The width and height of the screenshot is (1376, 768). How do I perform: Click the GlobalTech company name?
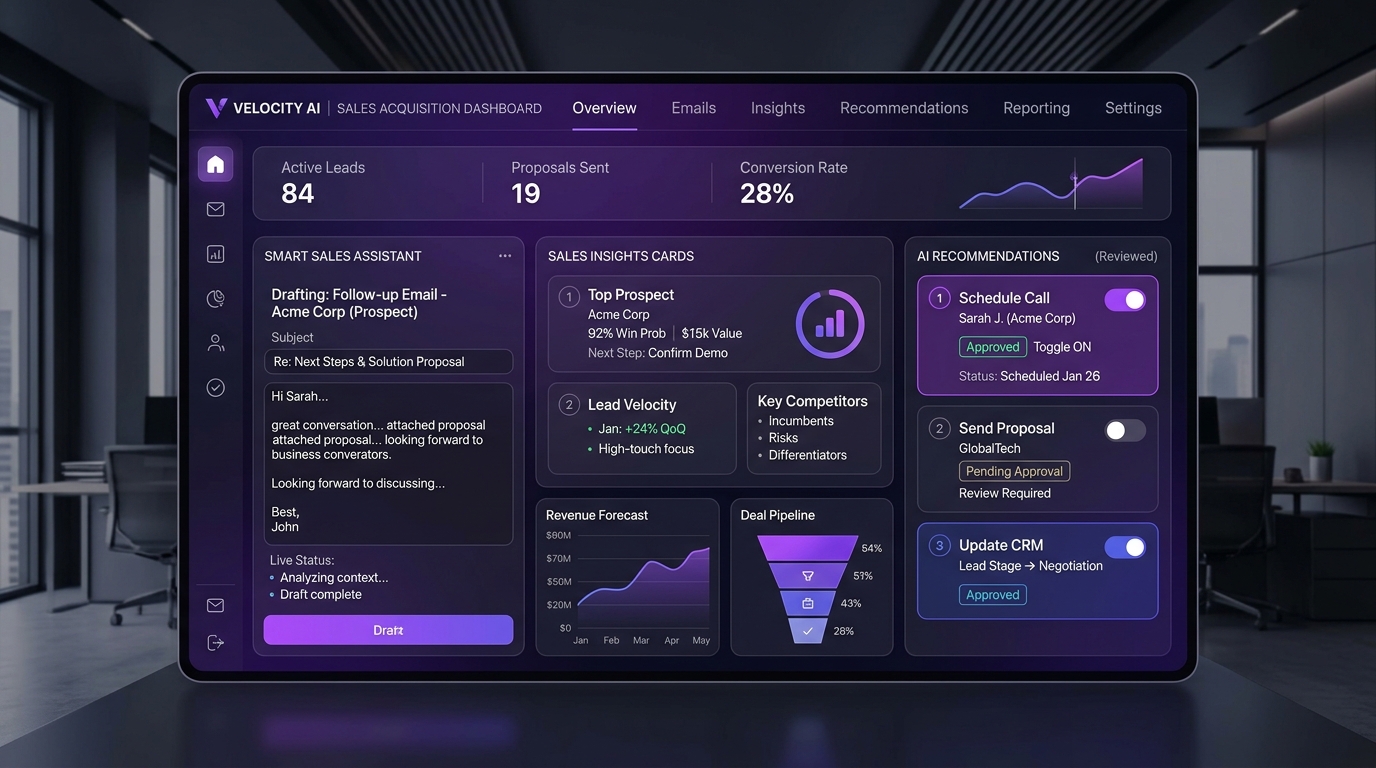[x=990, y=449]
